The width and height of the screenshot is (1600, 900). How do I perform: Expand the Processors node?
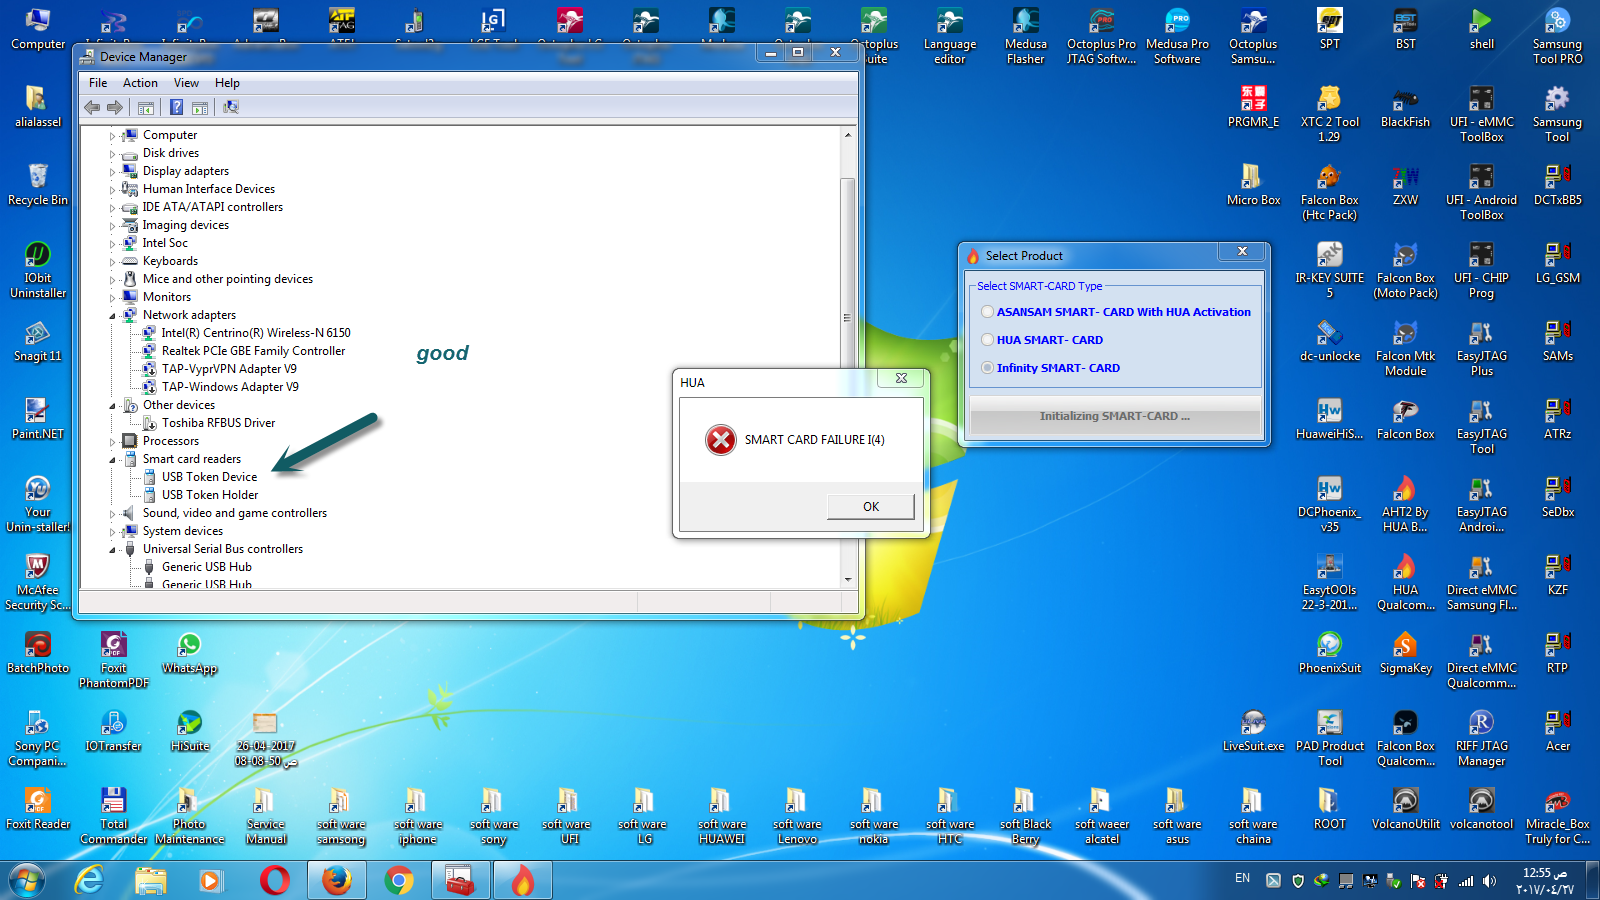(x=113, y=441)
